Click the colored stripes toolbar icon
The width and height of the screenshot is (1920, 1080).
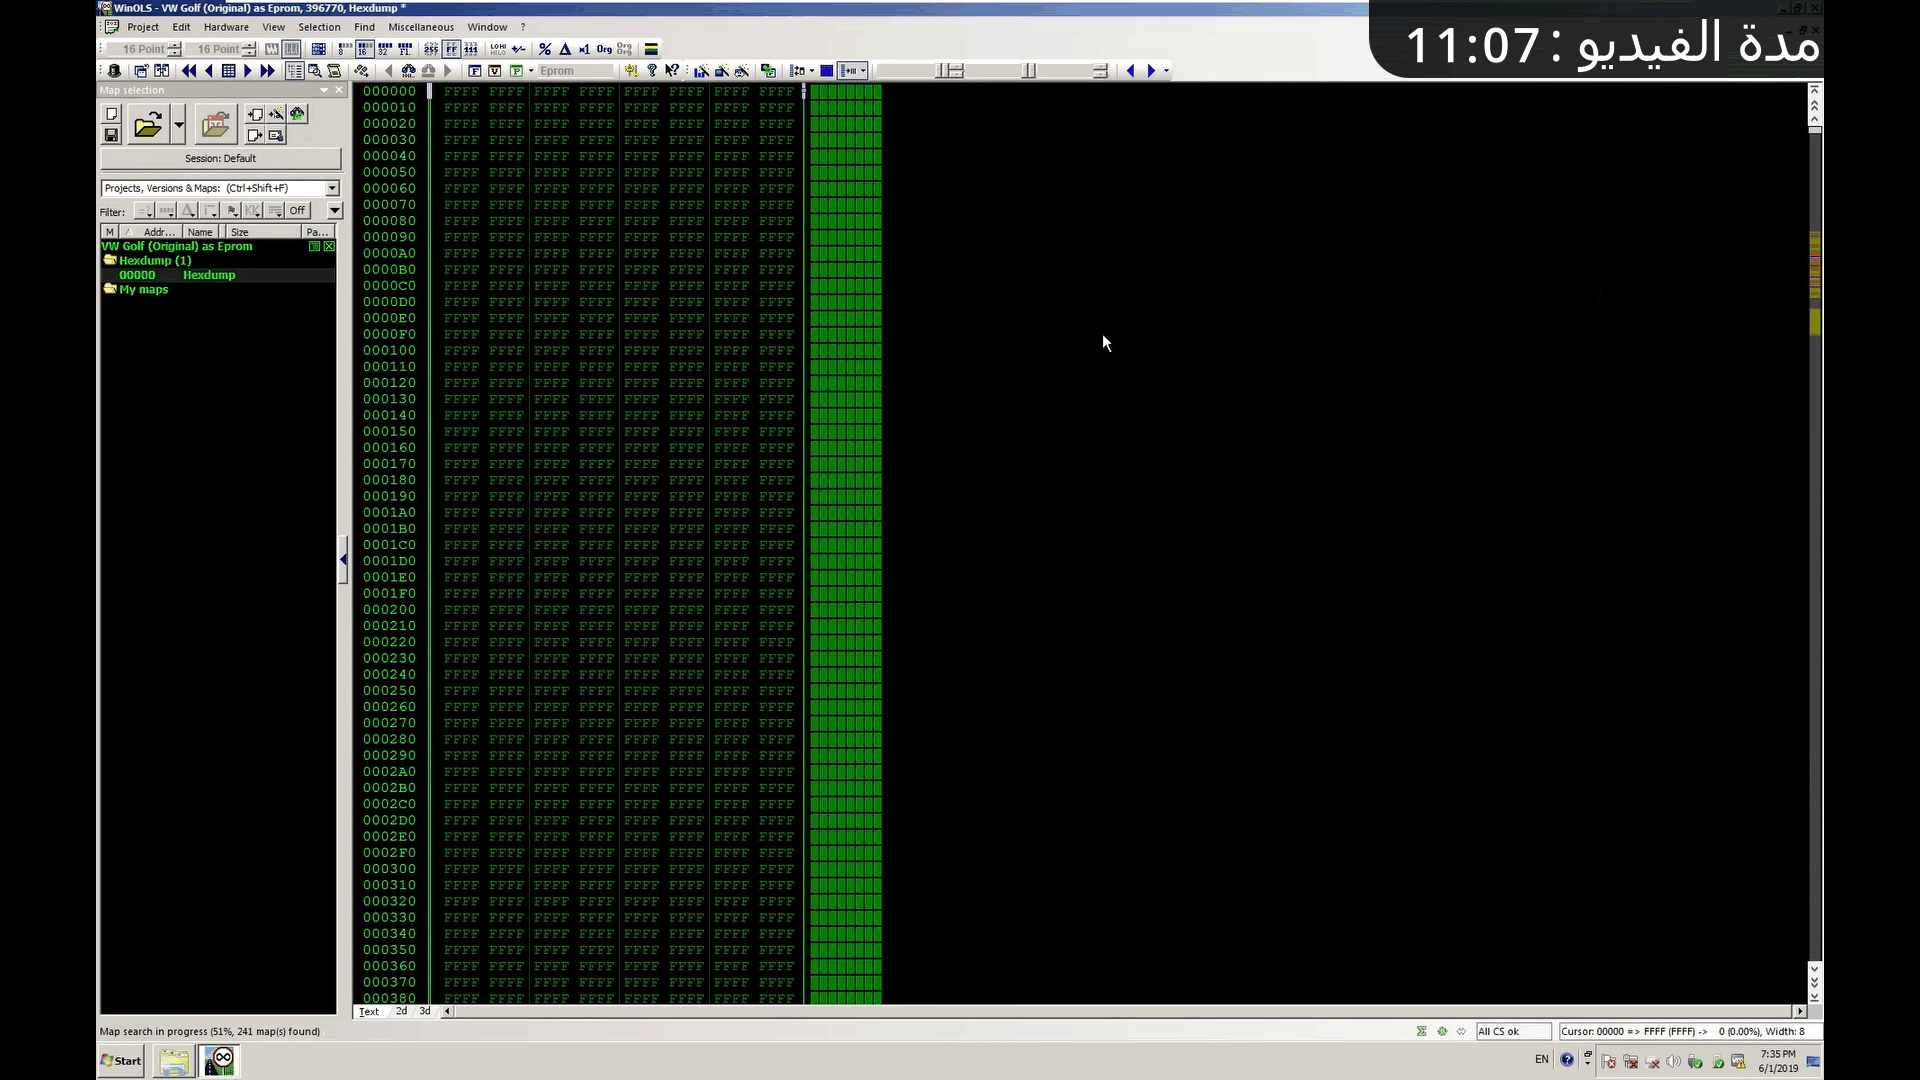[x=651, y=48]
